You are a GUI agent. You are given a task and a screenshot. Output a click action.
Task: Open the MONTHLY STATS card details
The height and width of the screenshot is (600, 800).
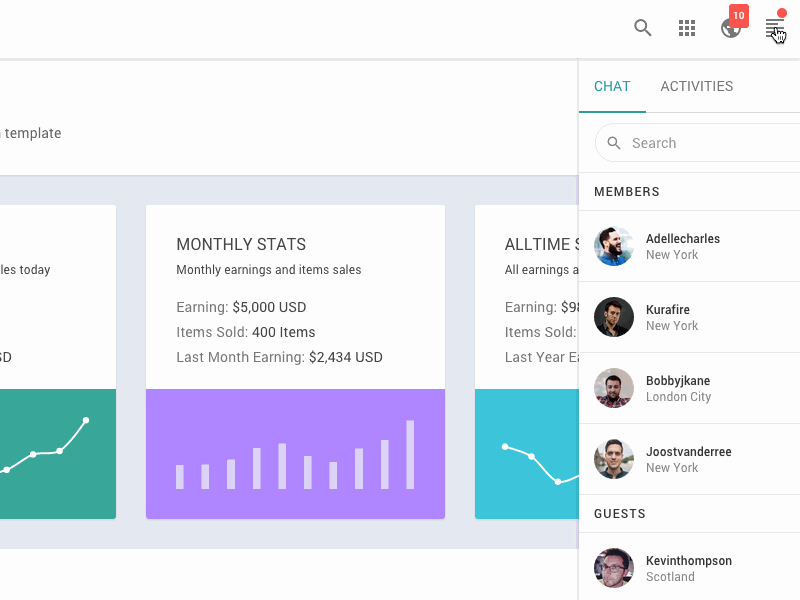pyautogui.click(x=241, y=244)
